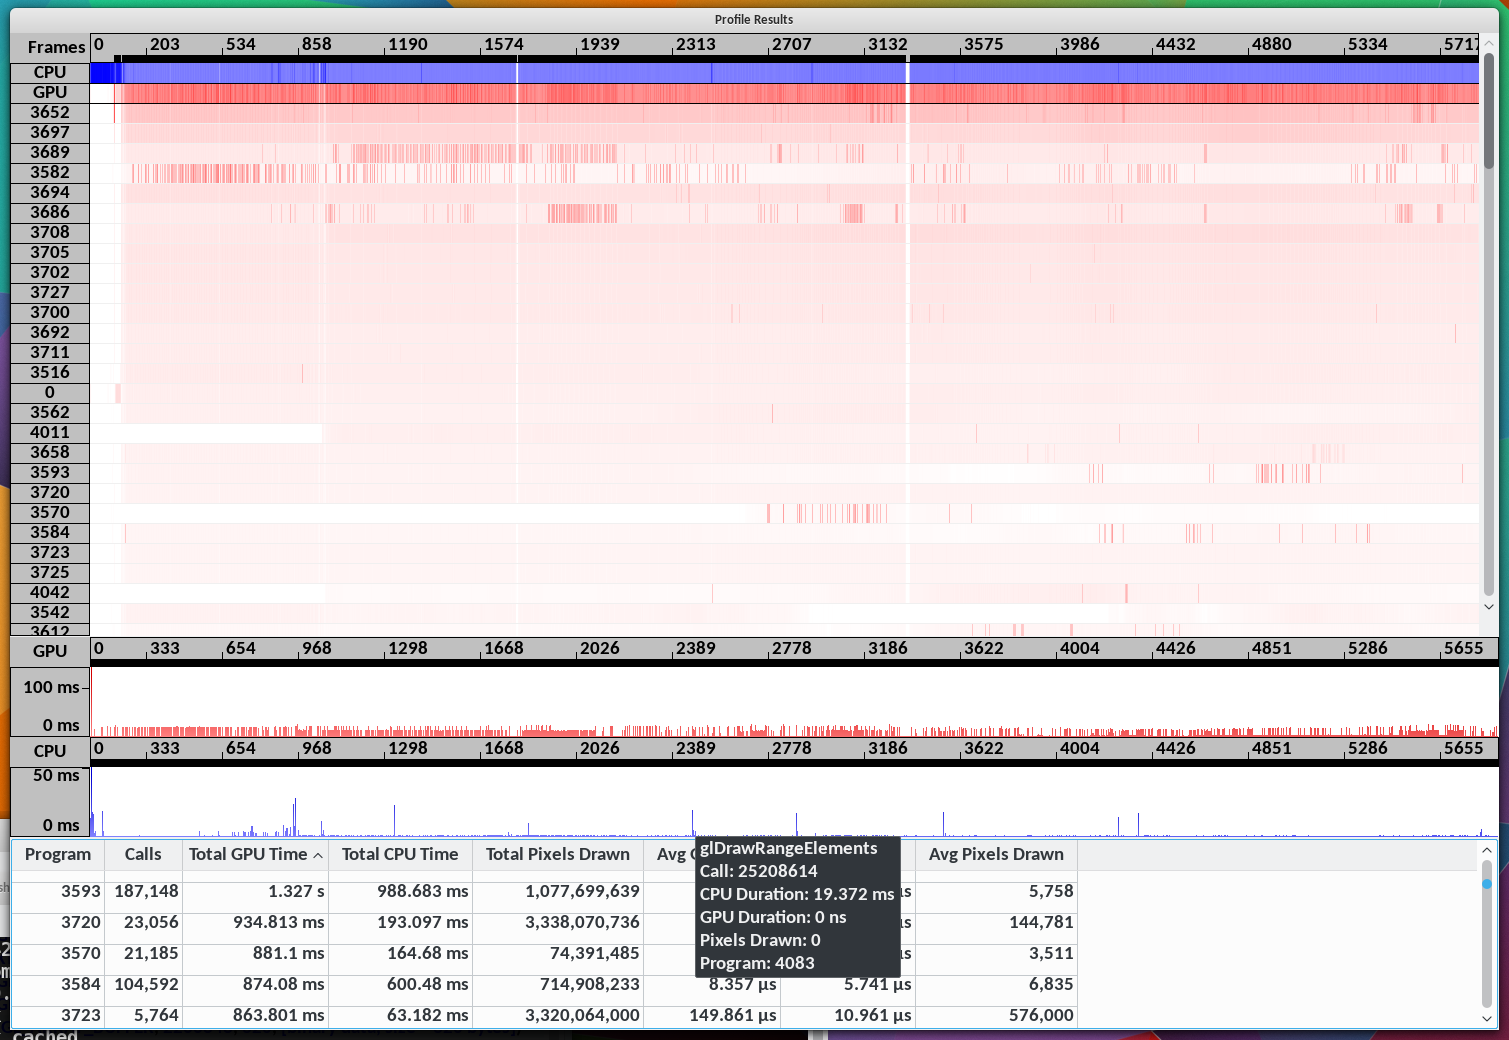Click the timeline panel's scroll-down arrow
Image resolution: width=1509 pixels, height=1040 pixels.
coord(1489,607)
